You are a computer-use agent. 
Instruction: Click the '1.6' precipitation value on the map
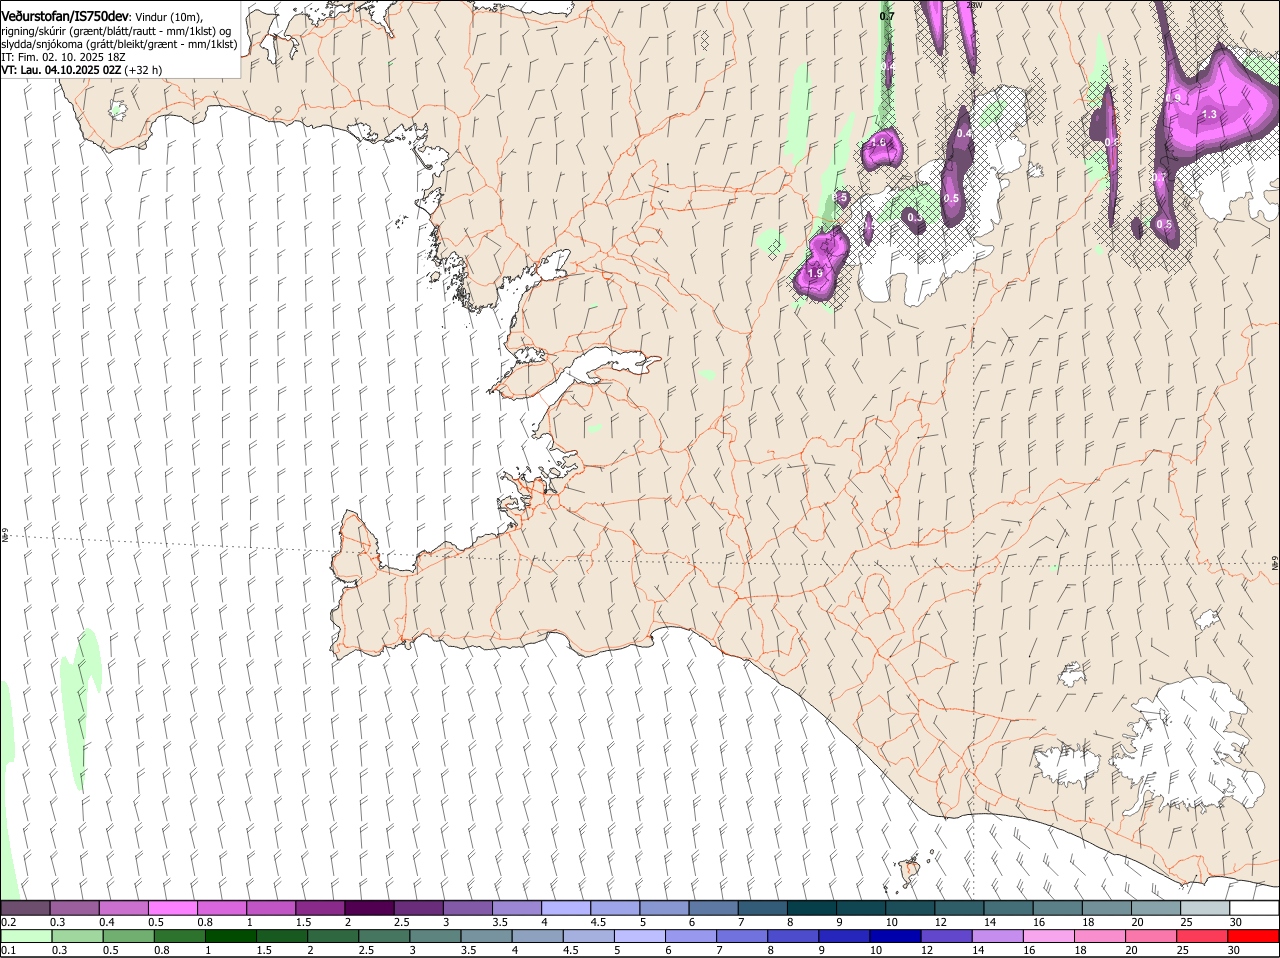878,143
